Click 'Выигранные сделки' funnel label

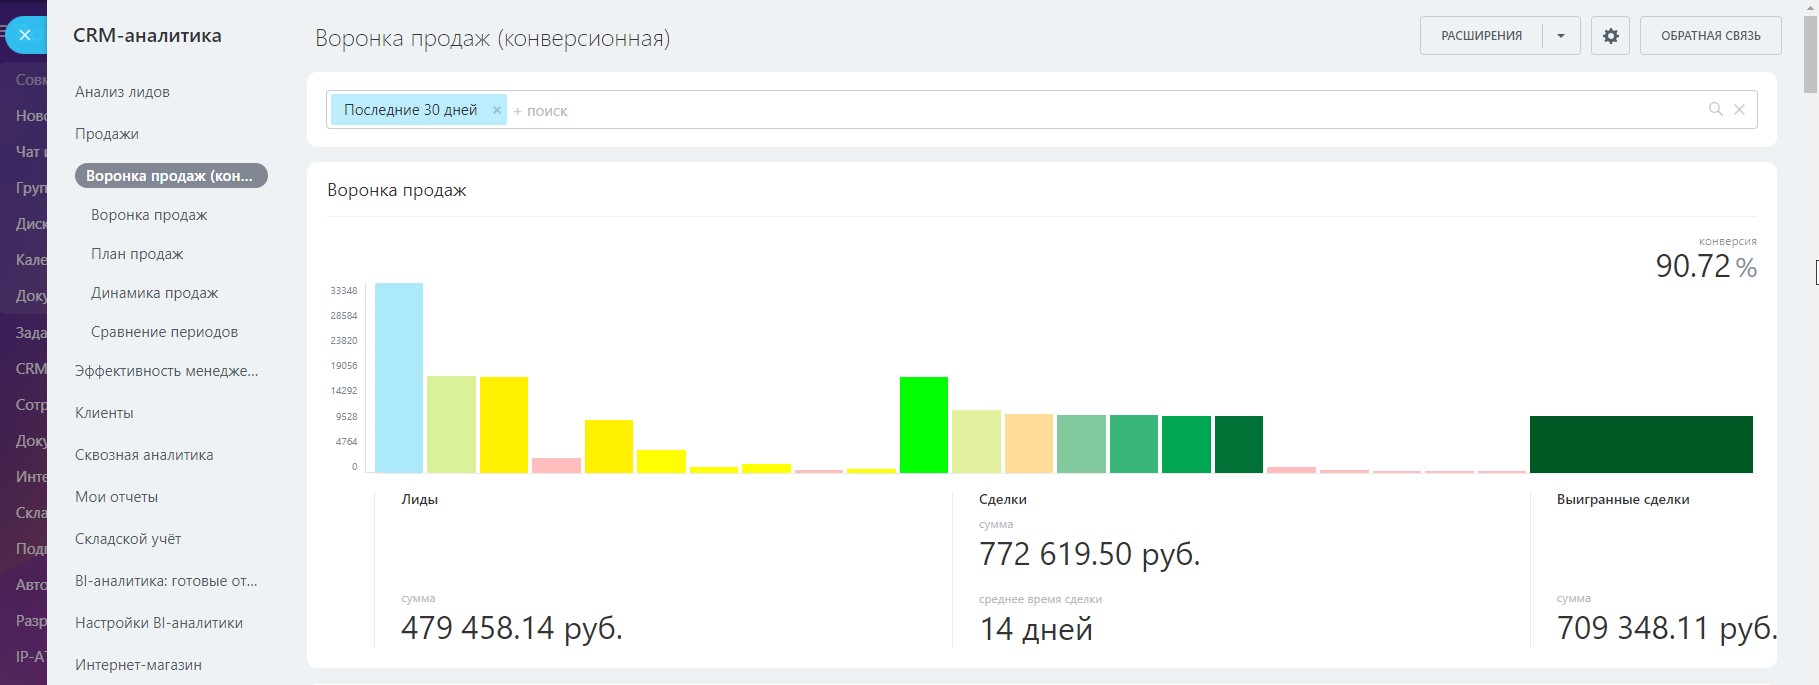[x=1623, y=499]
